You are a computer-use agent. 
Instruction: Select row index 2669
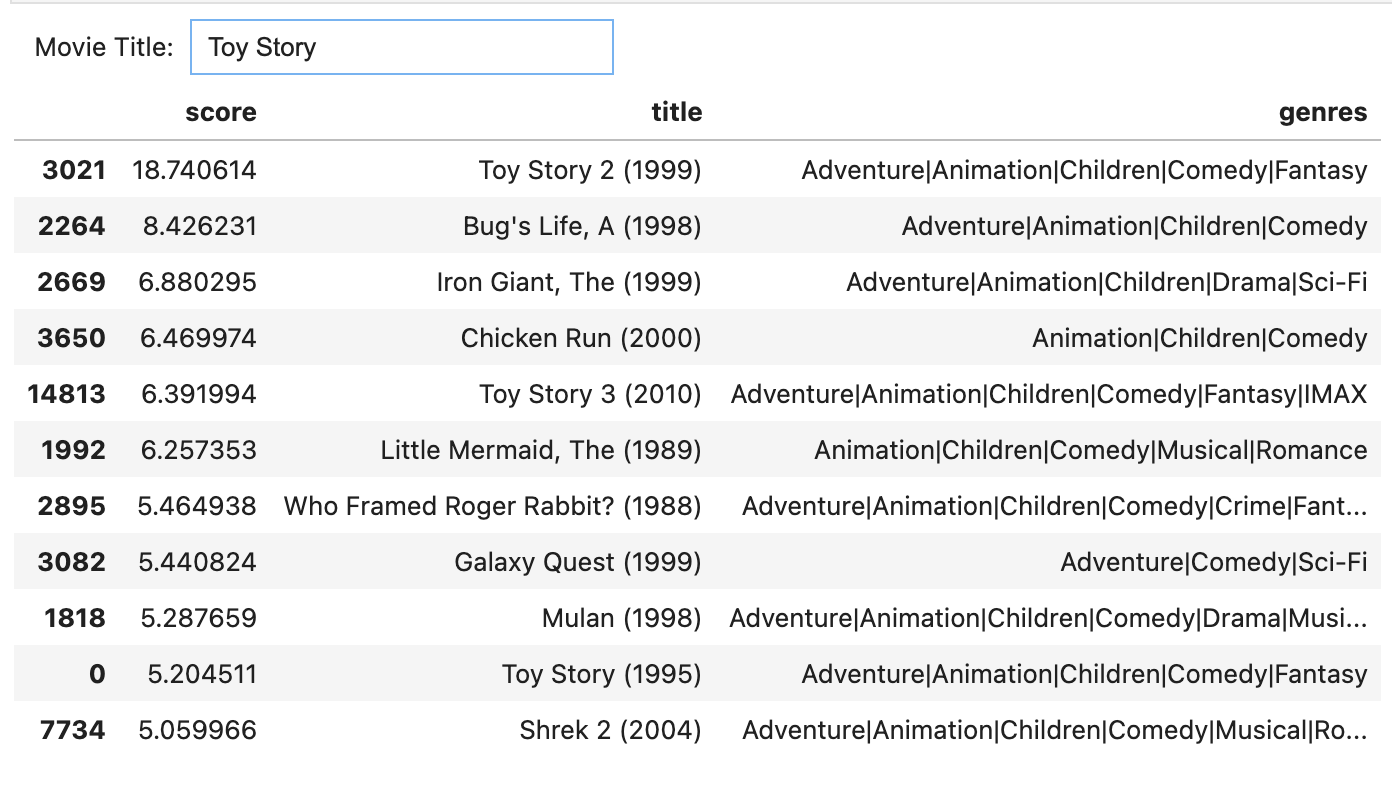tap(71, 282)
